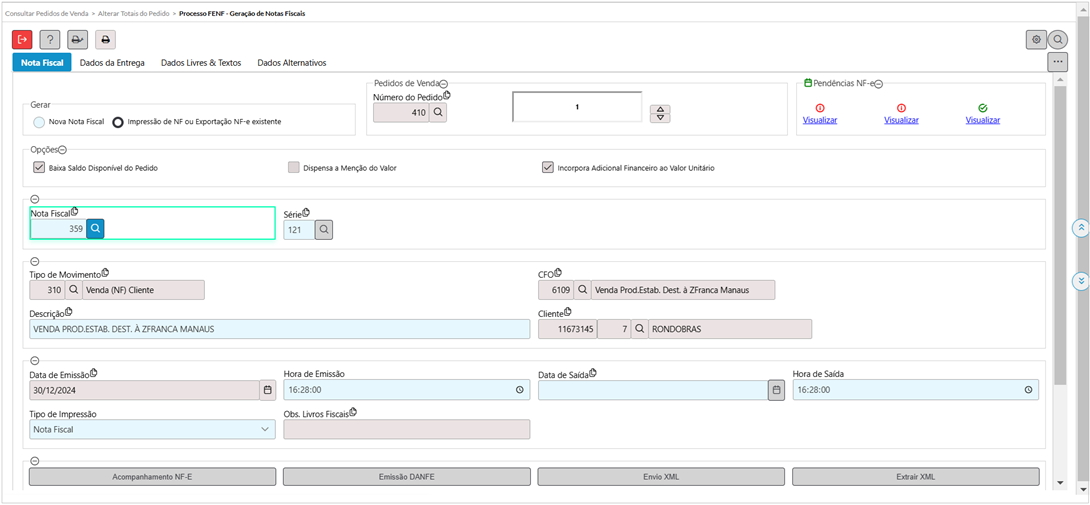
Task: Click the red exit icon in toolbar
Action: click(x=22, y=40)
